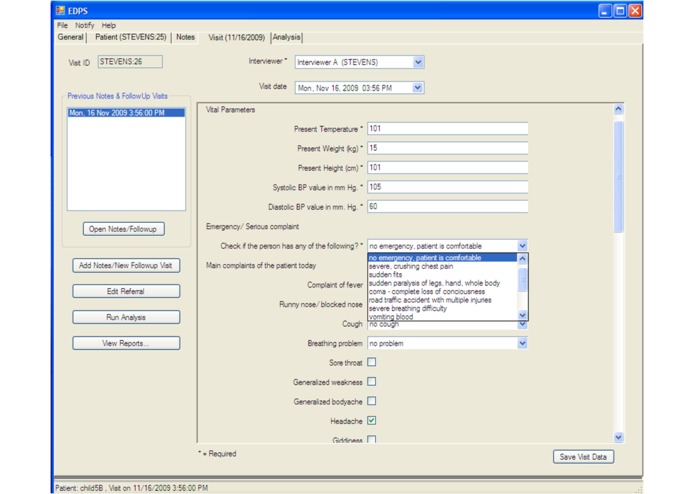Open the Visit date picker dropdown
The width and height of the screenshot is (695, 494).
pos(417,88)
